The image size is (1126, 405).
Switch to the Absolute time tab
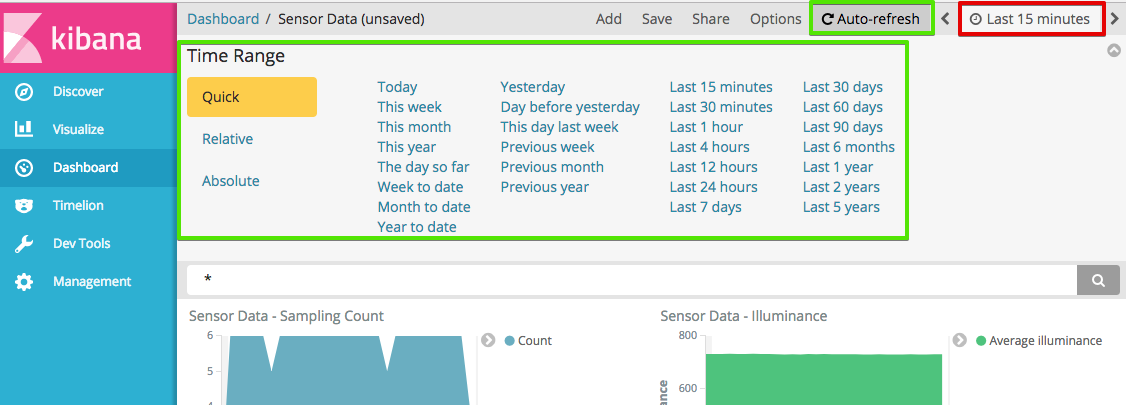pyautogui.click(x=231, y=181)
